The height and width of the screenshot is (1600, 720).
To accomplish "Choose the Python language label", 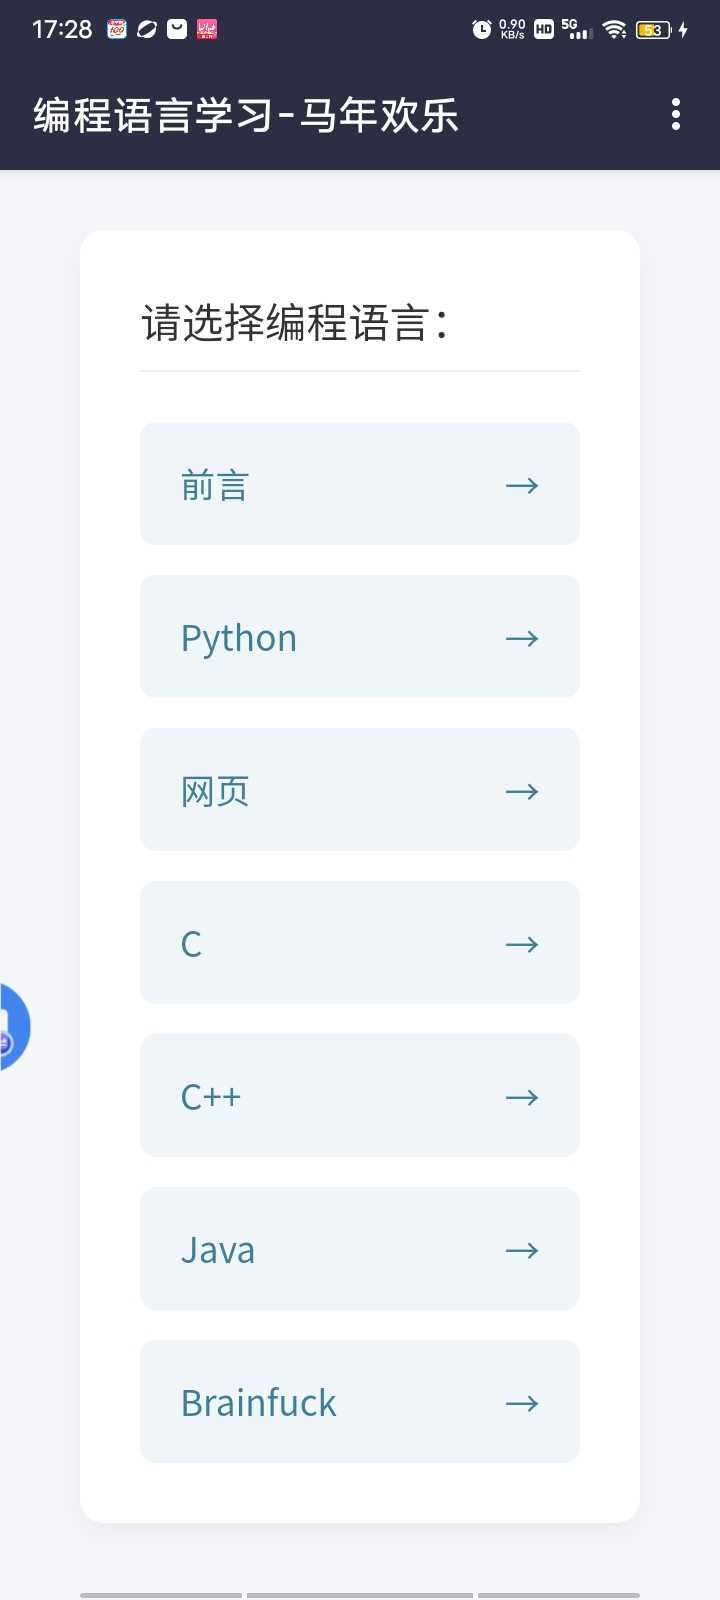I will (239, 639).
